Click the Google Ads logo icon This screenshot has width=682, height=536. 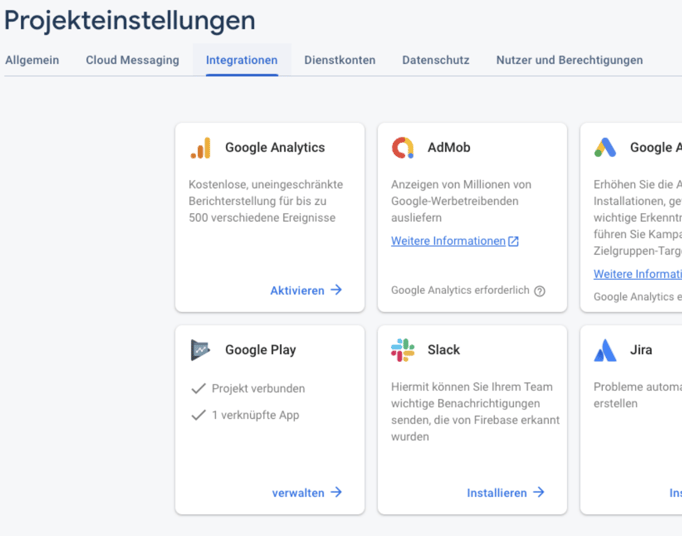pos(605,148)
